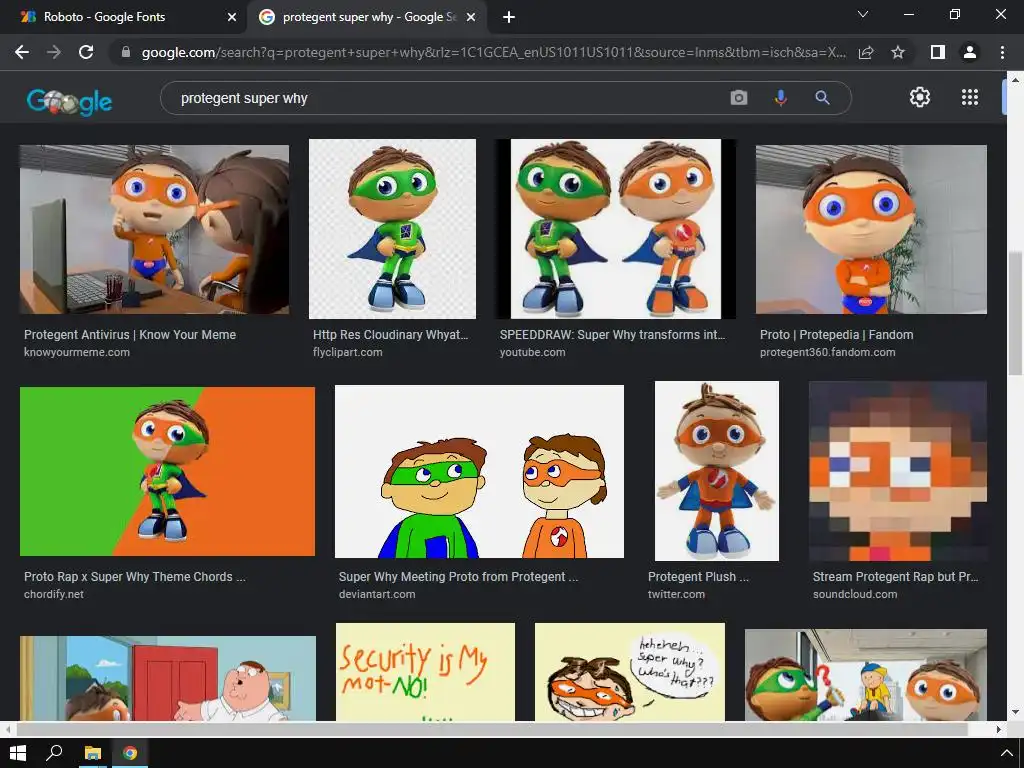Click the youtube.com source link

[532, 352]
